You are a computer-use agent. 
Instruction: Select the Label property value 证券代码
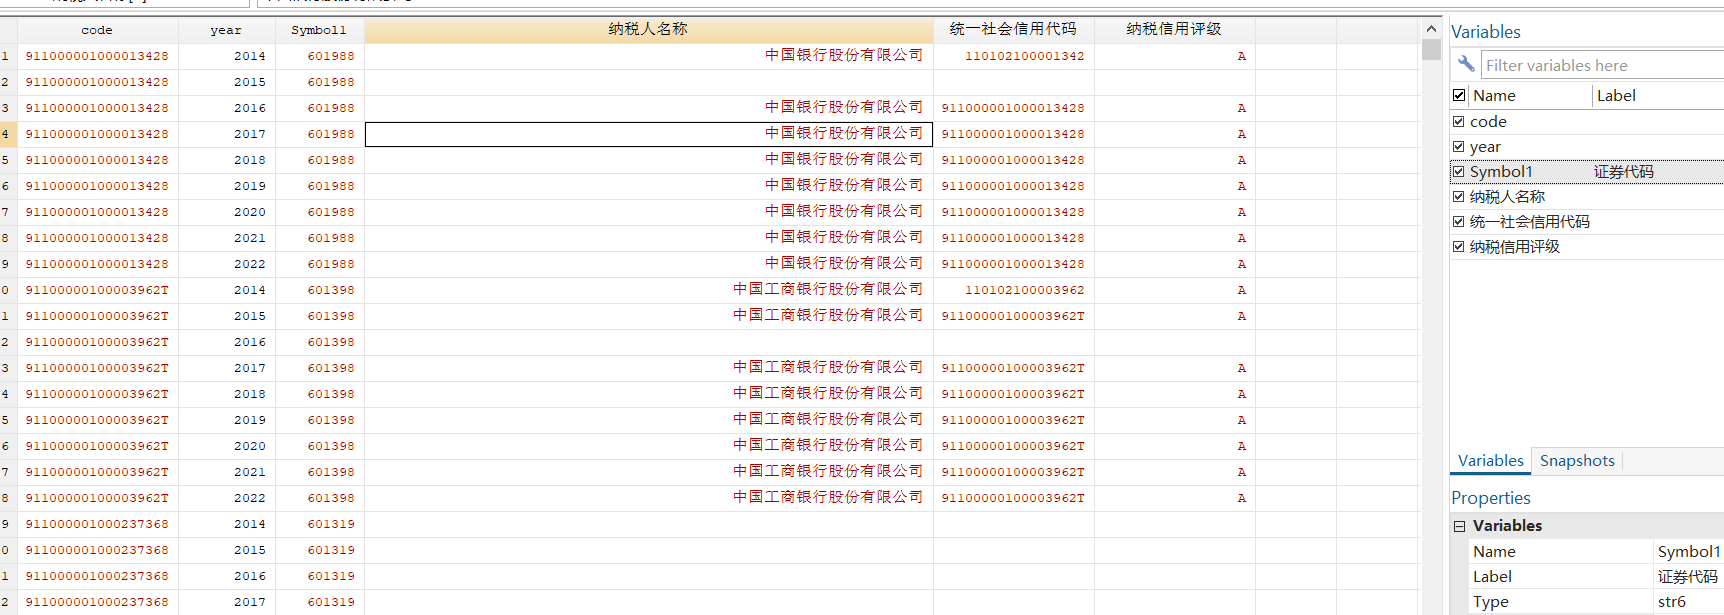click(1687, 577)
